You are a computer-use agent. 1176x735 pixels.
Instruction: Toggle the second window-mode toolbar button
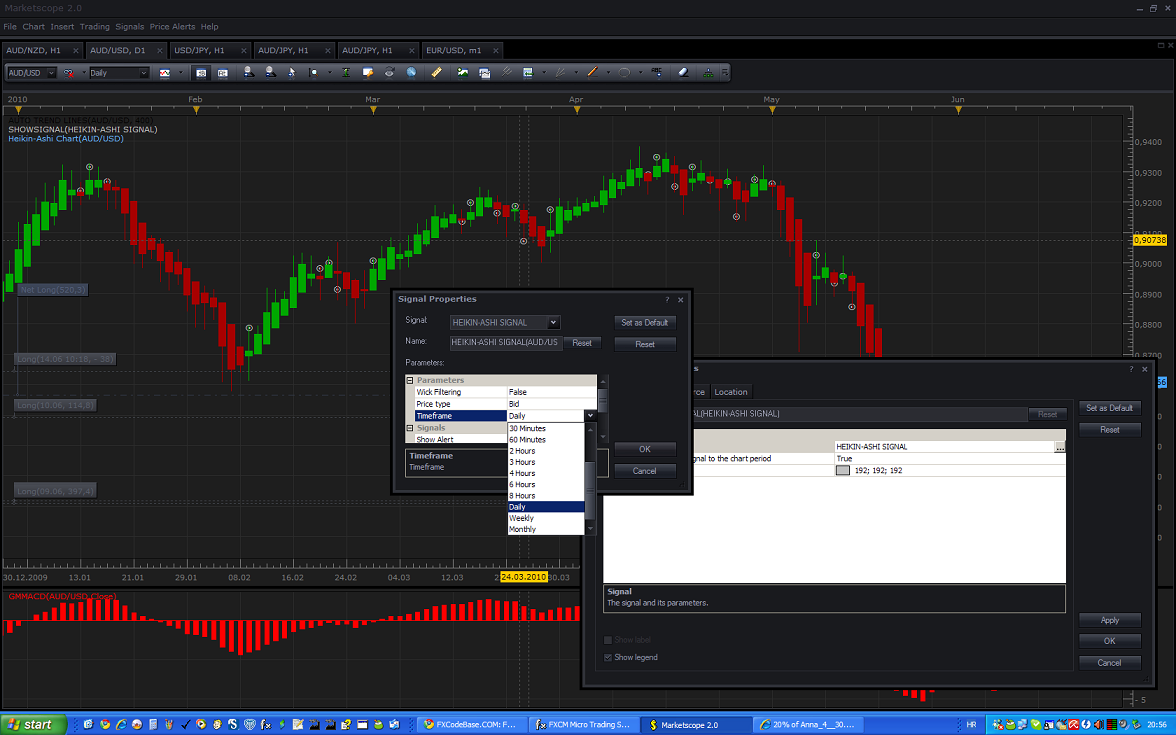tap(223, 73)
